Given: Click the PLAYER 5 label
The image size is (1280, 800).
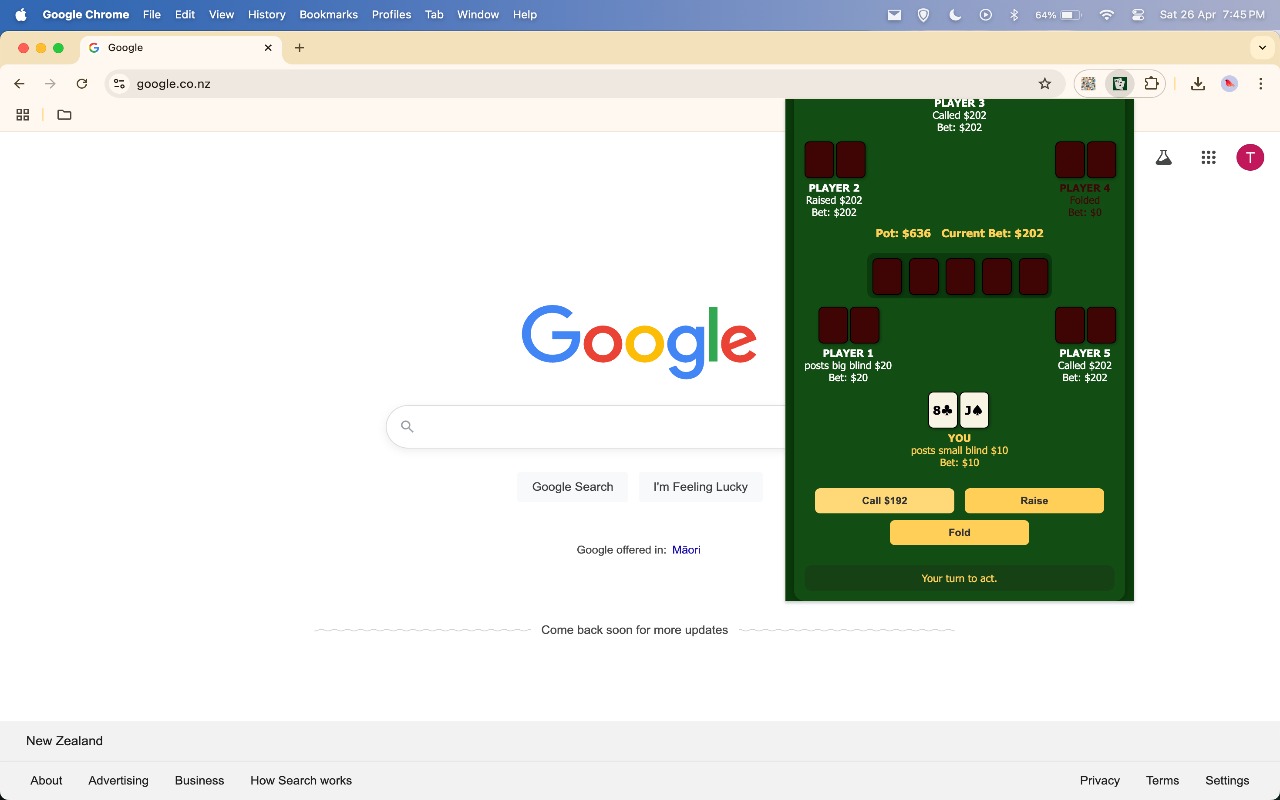Looking at the screenshot, I should [x=1085, y=354].
